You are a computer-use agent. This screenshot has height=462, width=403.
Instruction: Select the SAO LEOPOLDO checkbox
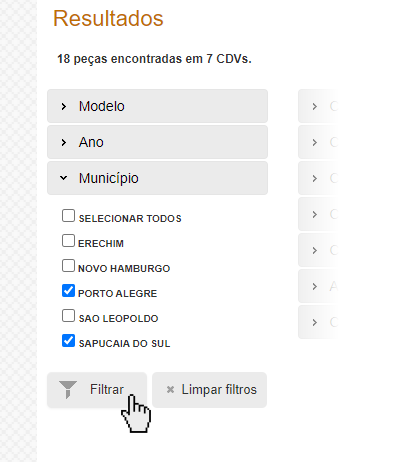pyautogui.click(x=68, y=316)
